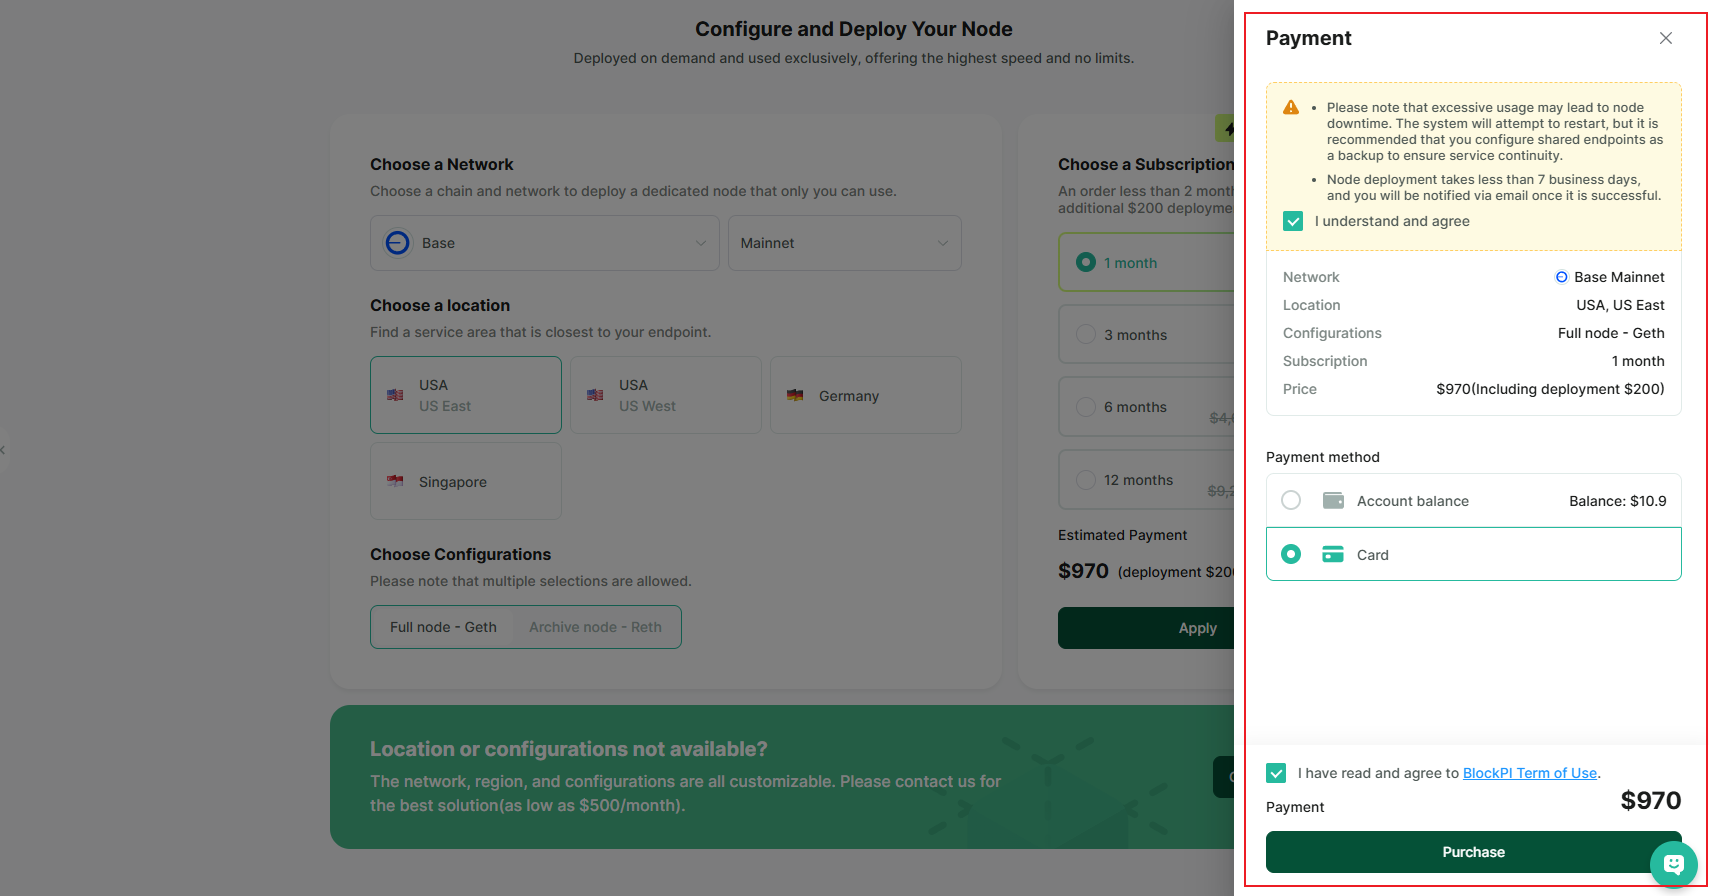Switch to Archive node - Reth configuration
The height and width of the screenshot is (896, 1709).
[595, 627]
